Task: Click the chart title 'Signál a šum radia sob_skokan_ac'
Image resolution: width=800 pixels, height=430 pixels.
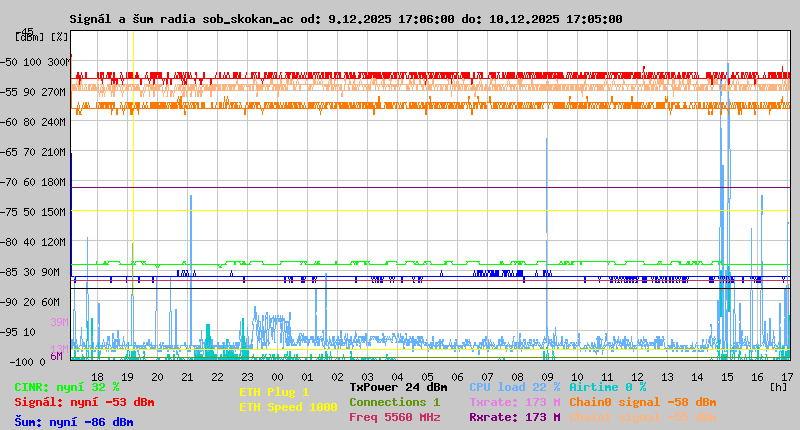Action: coord(182,19)
